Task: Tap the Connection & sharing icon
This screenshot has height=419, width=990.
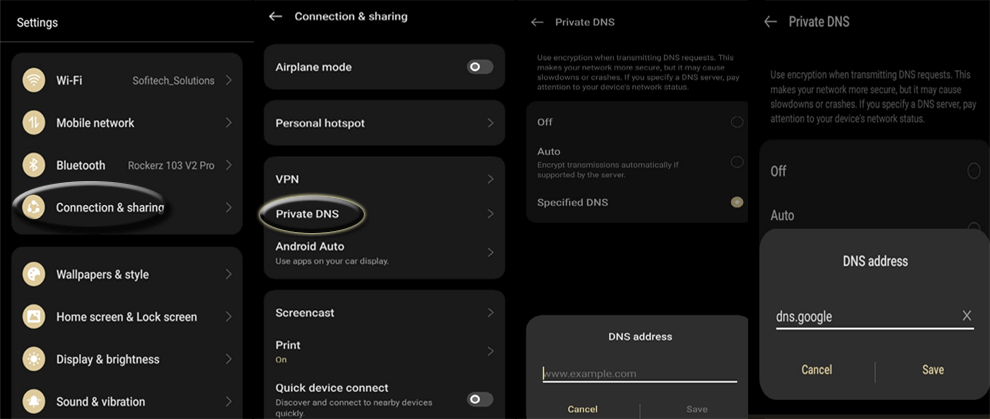Action: pos(35,207)
